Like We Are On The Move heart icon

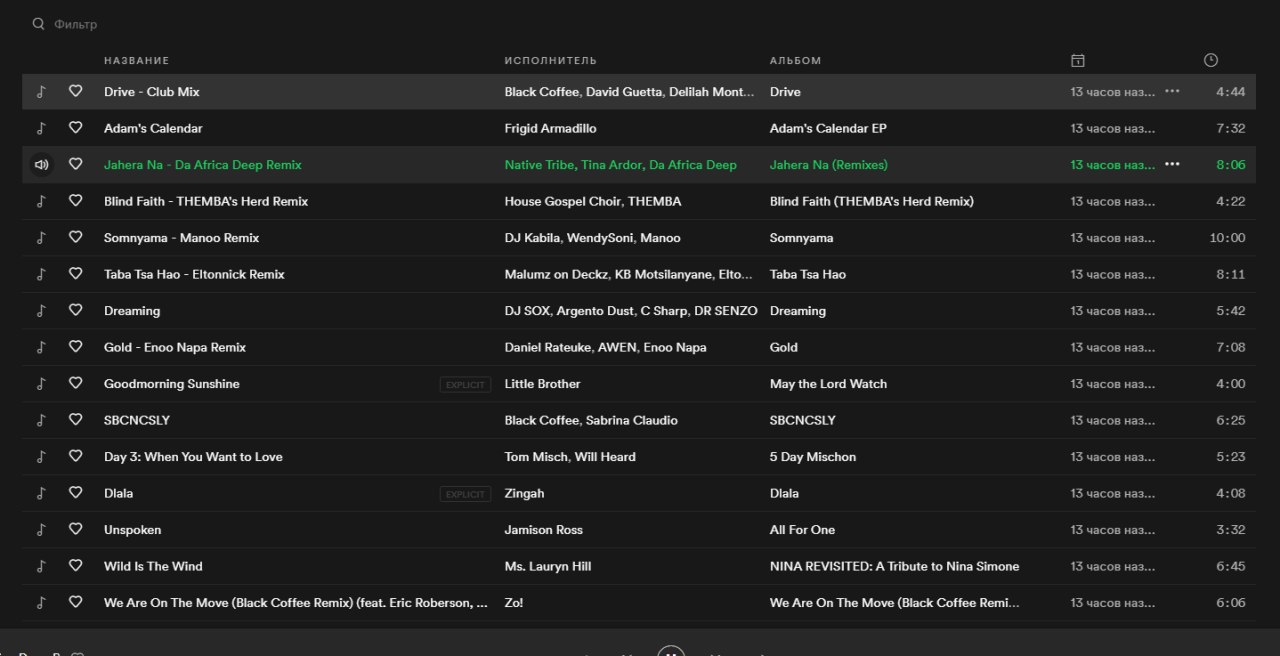(75, 602)
